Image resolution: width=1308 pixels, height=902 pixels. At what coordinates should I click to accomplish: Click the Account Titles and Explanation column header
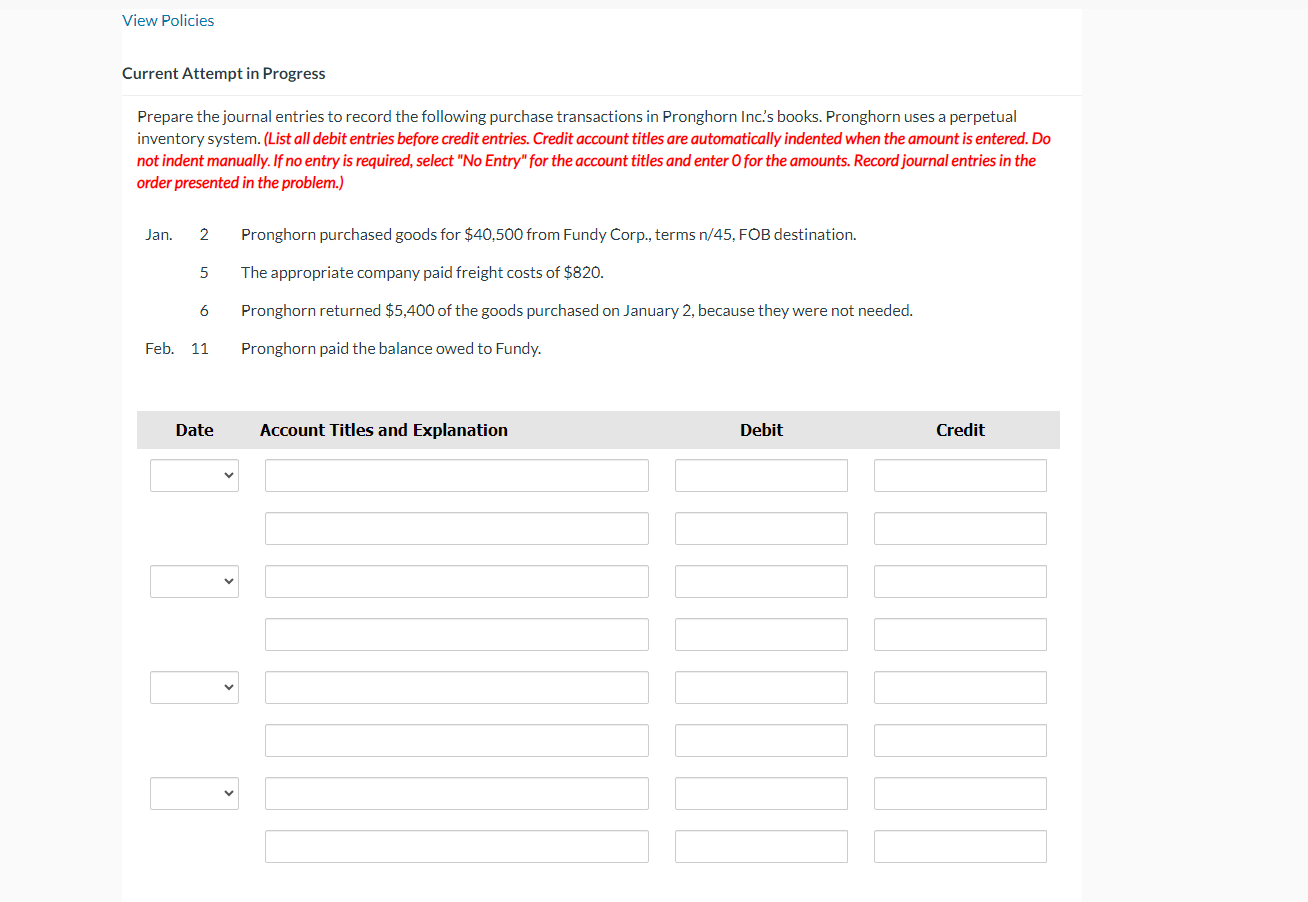(x=383, y=429)
